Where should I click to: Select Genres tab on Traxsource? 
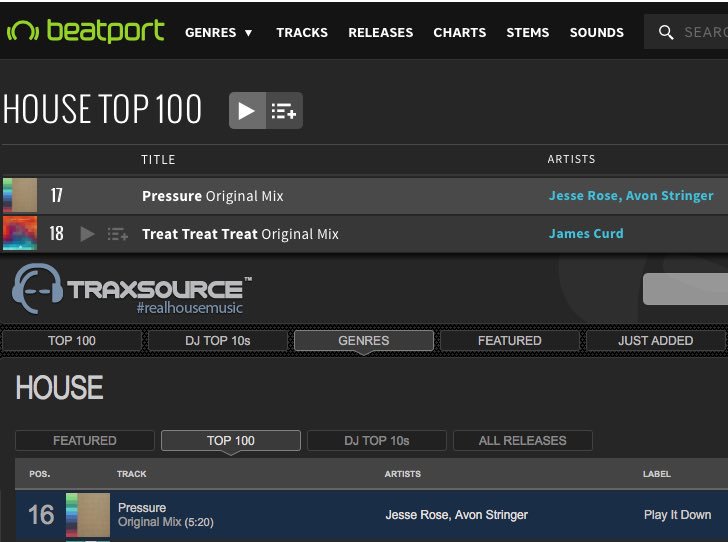coord(364,340)
